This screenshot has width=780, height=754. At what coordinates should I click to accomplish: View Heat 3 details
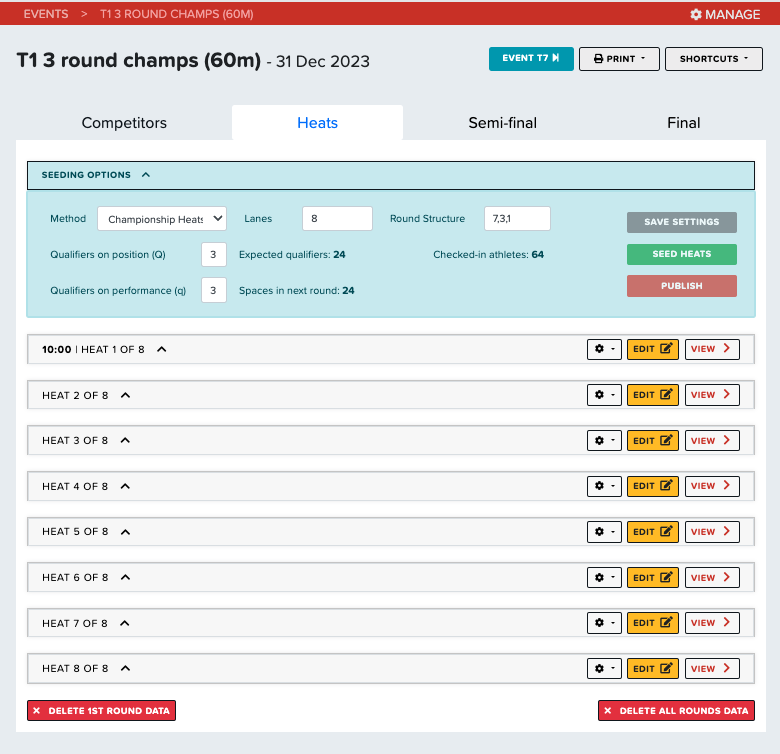712,440
